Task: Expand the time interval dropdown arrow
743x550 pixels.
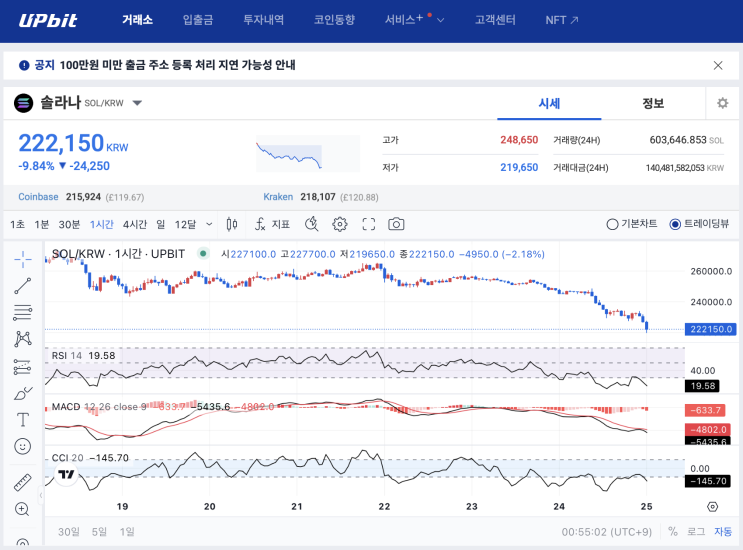Action: click(209, 224)
